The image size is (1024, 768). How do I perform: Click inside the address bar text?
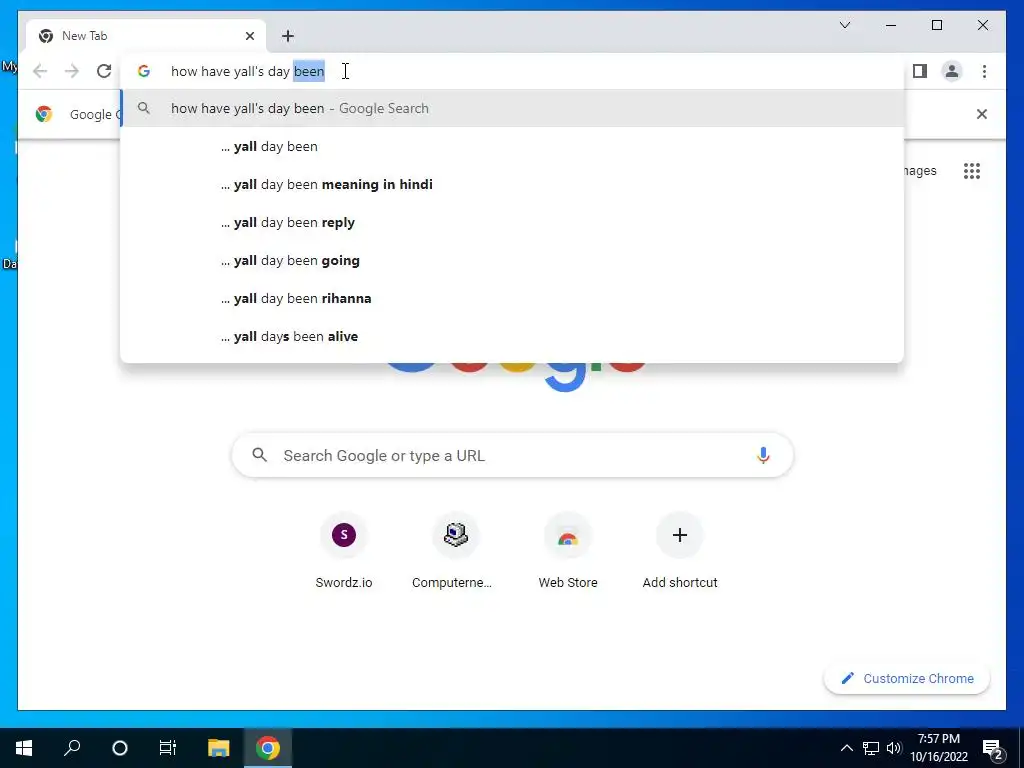(x=248, y=71)
